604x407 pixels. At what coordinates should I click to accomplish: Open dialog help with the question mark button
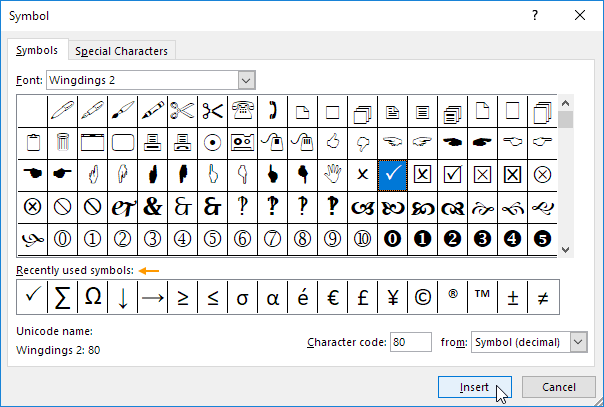click(x=535, y=15)
